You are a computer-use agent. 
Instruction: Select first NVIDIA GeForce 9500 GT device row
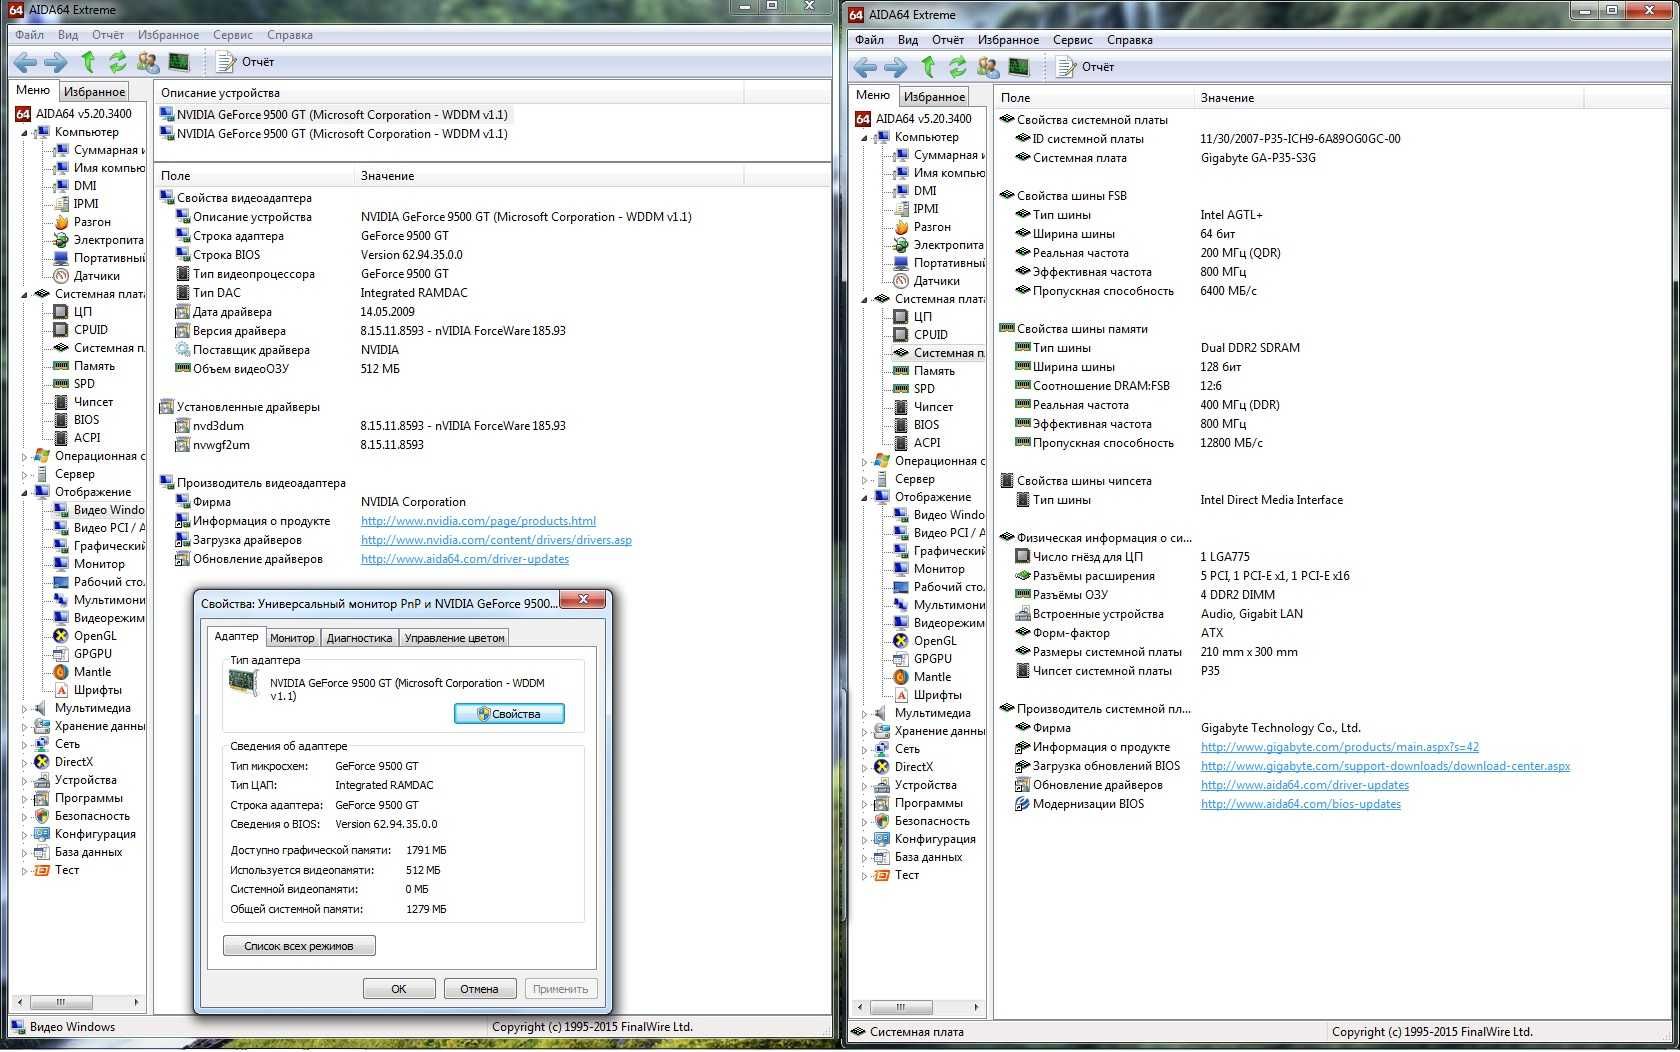tap(335, 115)
